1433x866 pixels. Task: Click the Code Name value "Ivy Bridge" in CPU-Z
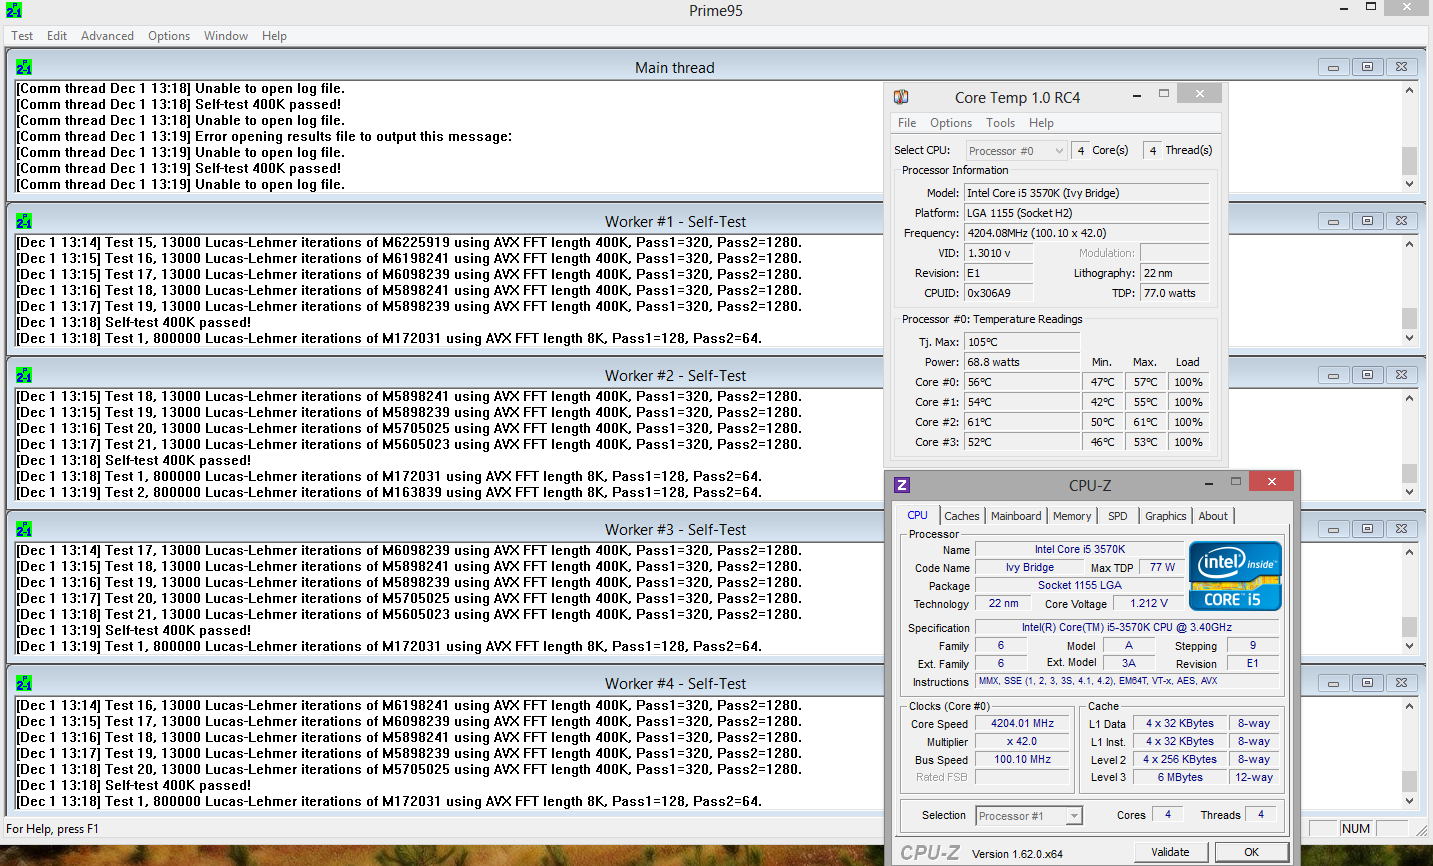(1029, 567)
